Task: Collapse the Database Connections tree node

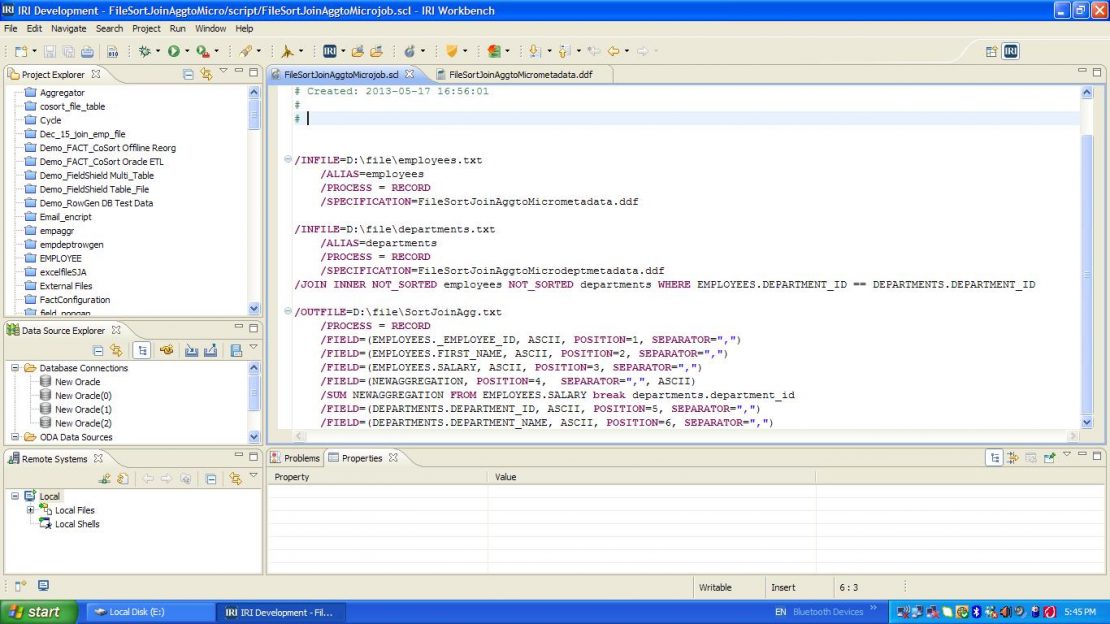Action: [x=15, y=368]
